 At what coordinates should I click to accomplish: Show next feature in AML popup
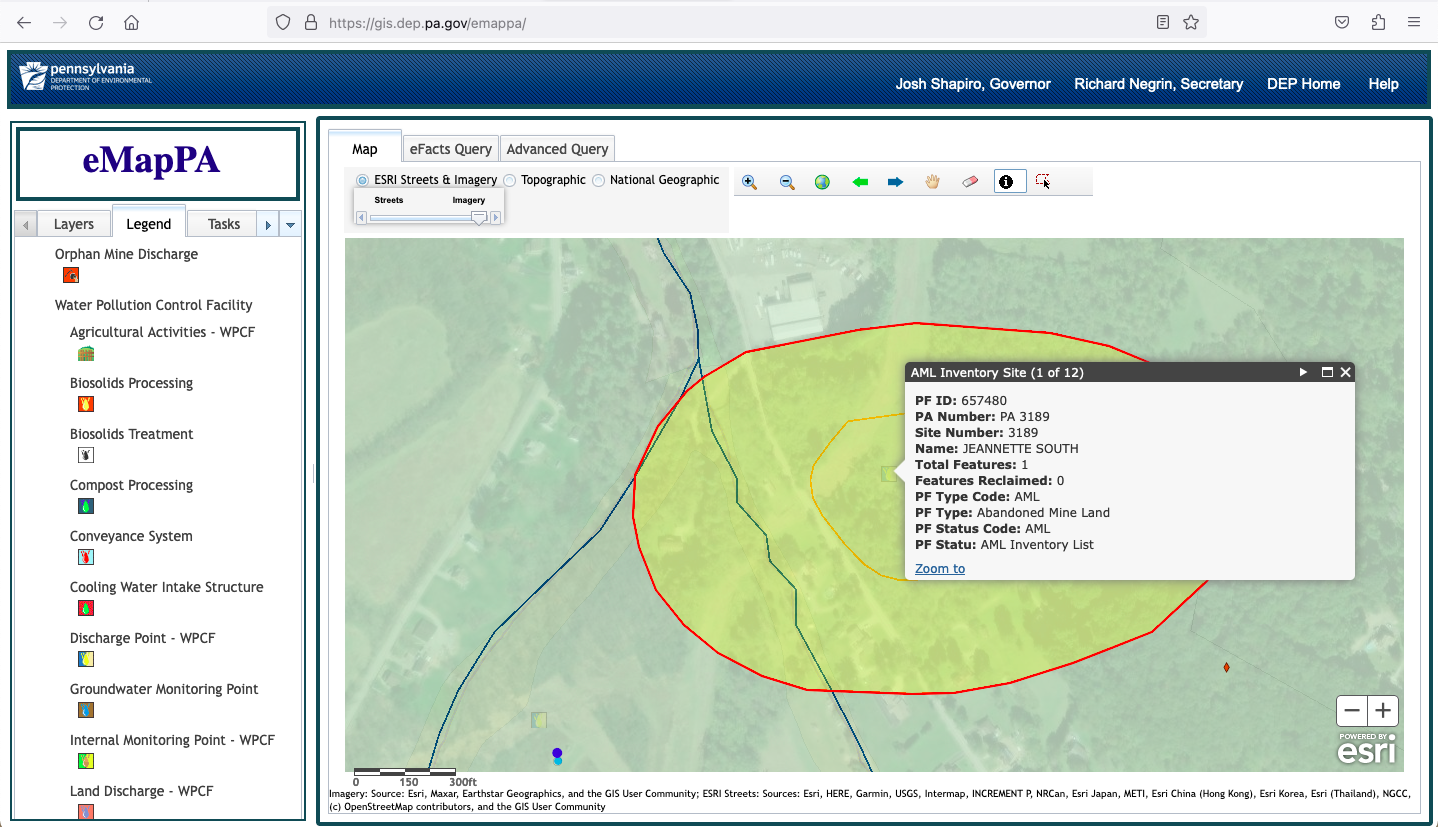[1303, 372]
